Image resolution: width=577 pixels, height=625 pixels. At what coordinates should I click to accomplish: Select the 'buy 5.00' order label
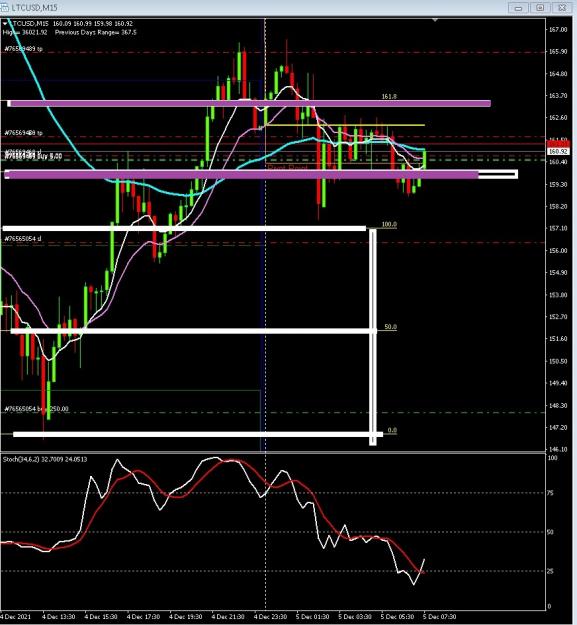(x=49, y=156)
